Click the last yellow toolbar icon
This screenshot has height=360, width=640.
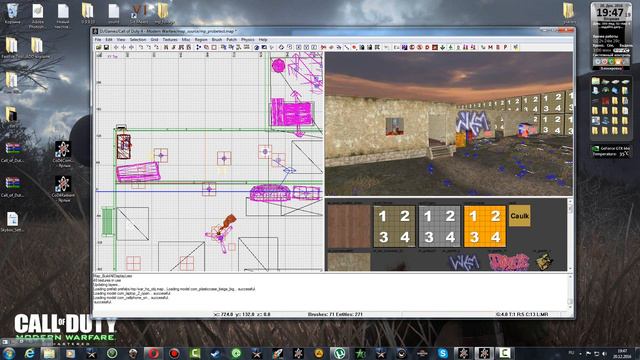pyautogui.click(x=516, y=47)
